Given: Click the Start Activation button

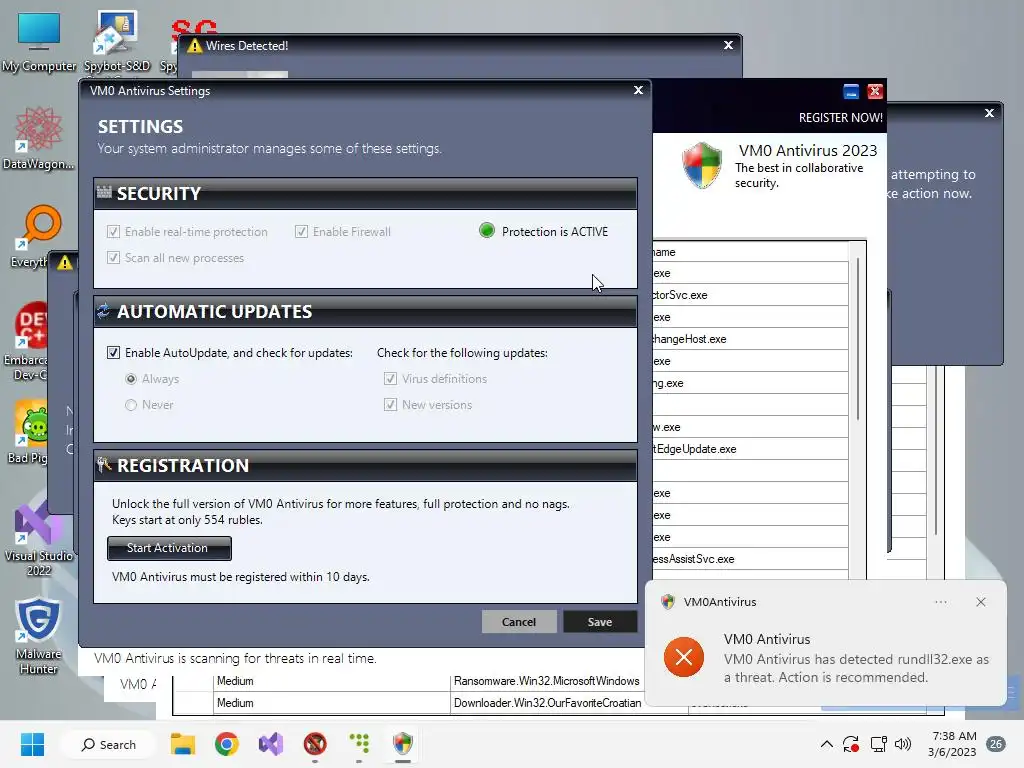Looking at the screenshot, I should pyautogui.click(x=169, y=548).
